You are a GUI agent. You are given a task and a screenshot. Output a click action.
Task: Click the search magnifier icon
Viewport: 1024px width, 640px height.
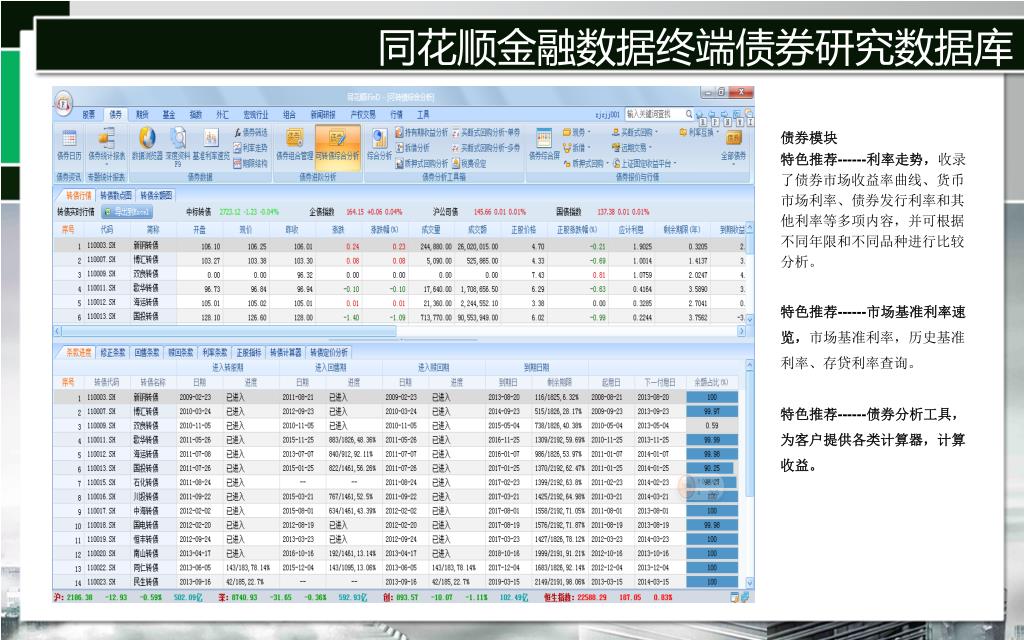click(688, 114)
